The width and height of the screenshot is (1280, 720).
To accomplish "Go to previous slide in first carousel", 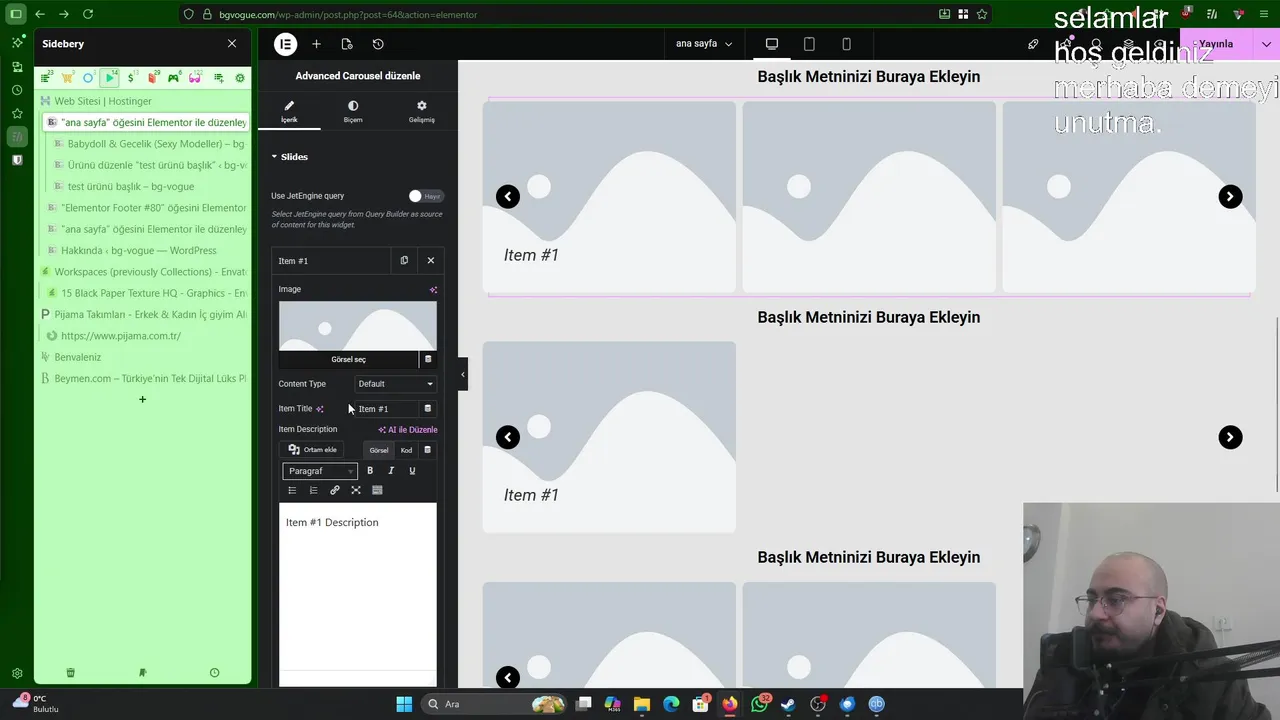I will point(508,197).
